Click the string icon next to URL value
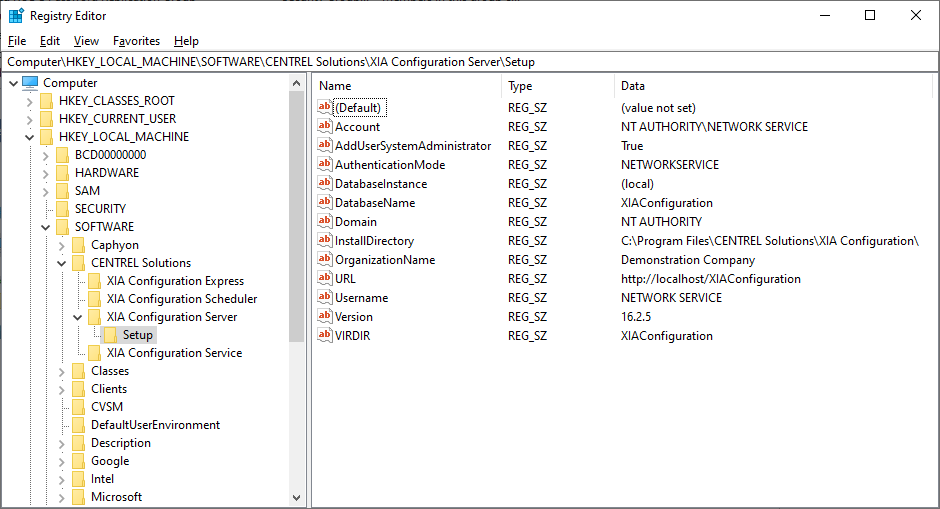 [324, 279]
